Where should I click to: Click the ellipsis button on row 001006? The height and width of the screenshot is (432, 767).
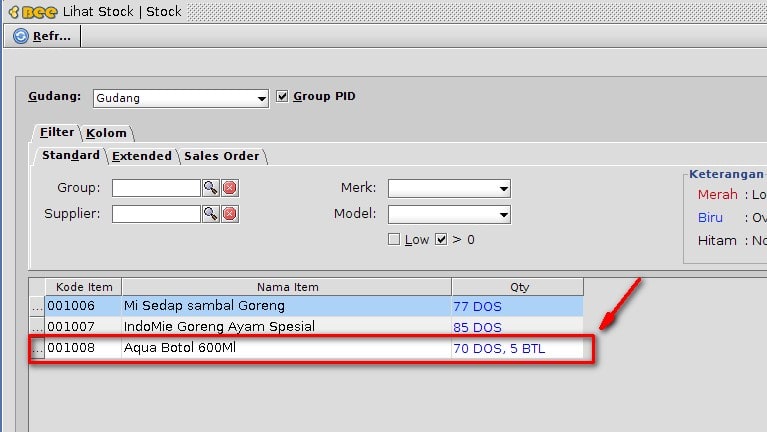pyautogui.click(x=37, y=306)
